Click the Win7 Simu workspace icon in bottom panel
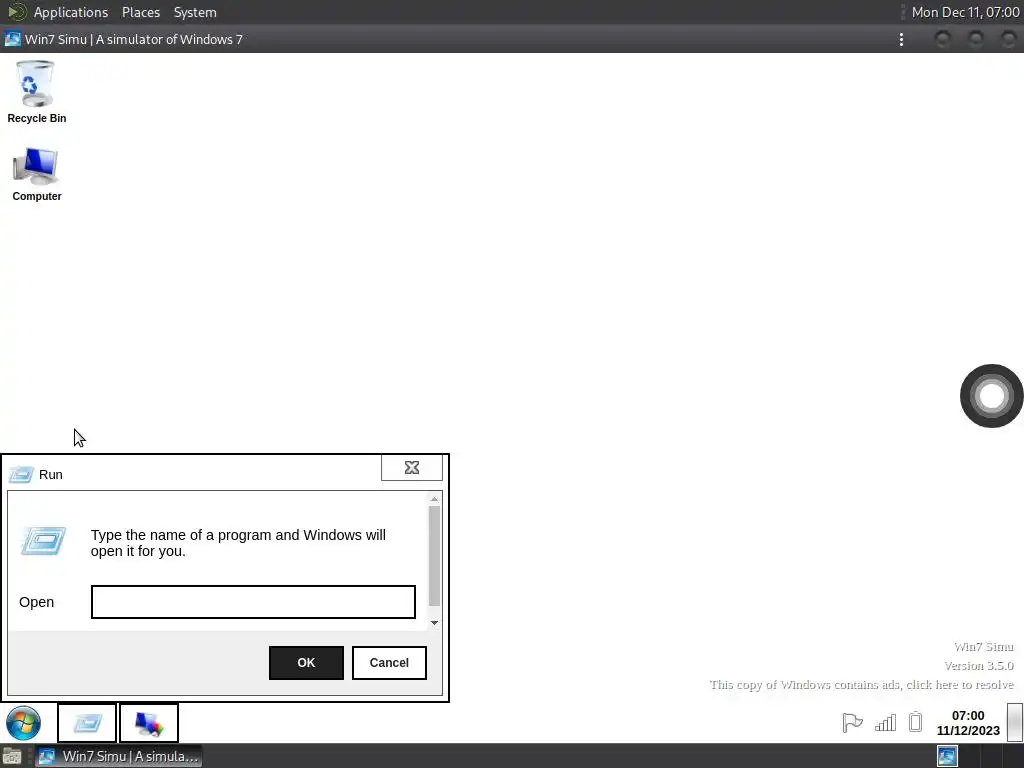Viewport: 1024px width, 768px height. pos(947,756)
